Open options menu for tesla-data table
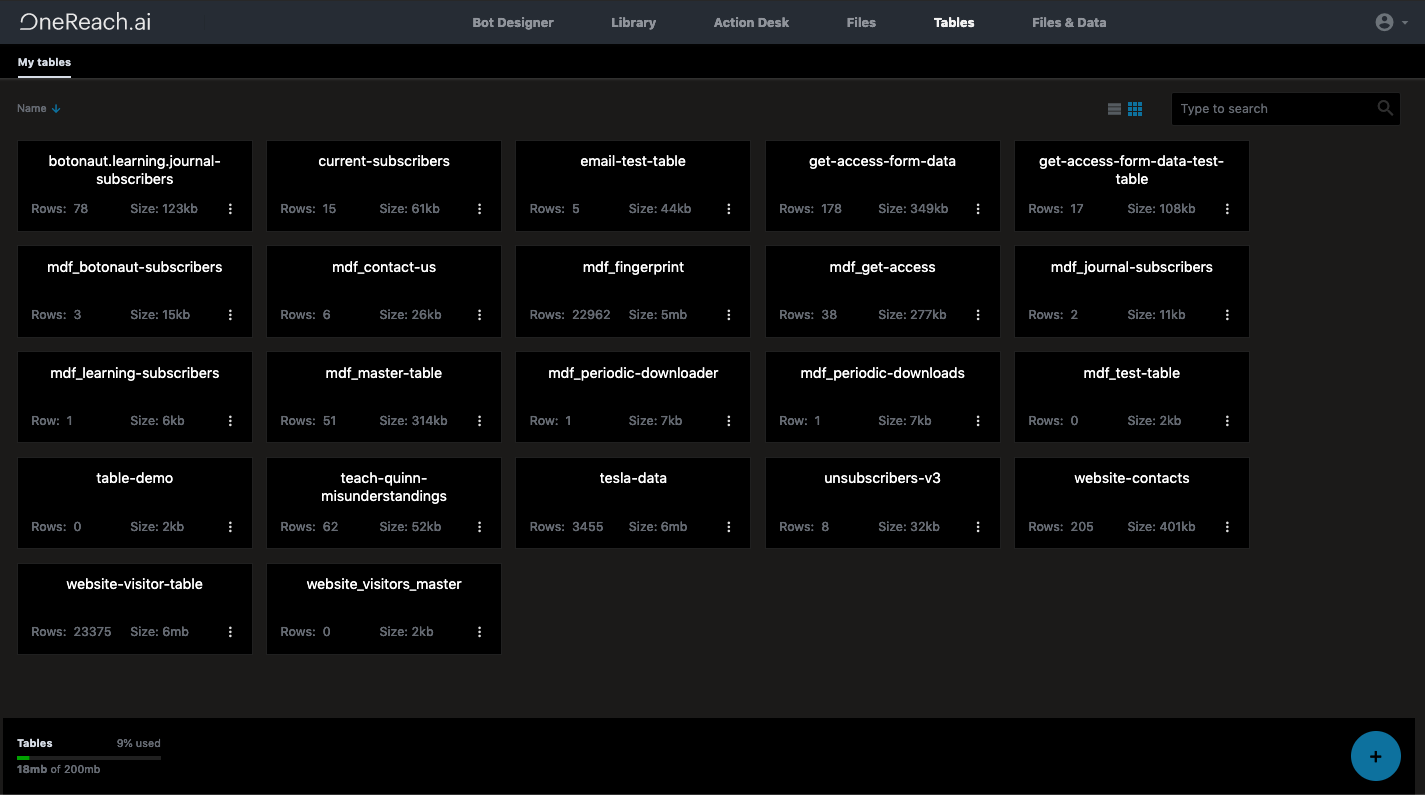This screenshot has height=795, width=1425. click(728, 526)
